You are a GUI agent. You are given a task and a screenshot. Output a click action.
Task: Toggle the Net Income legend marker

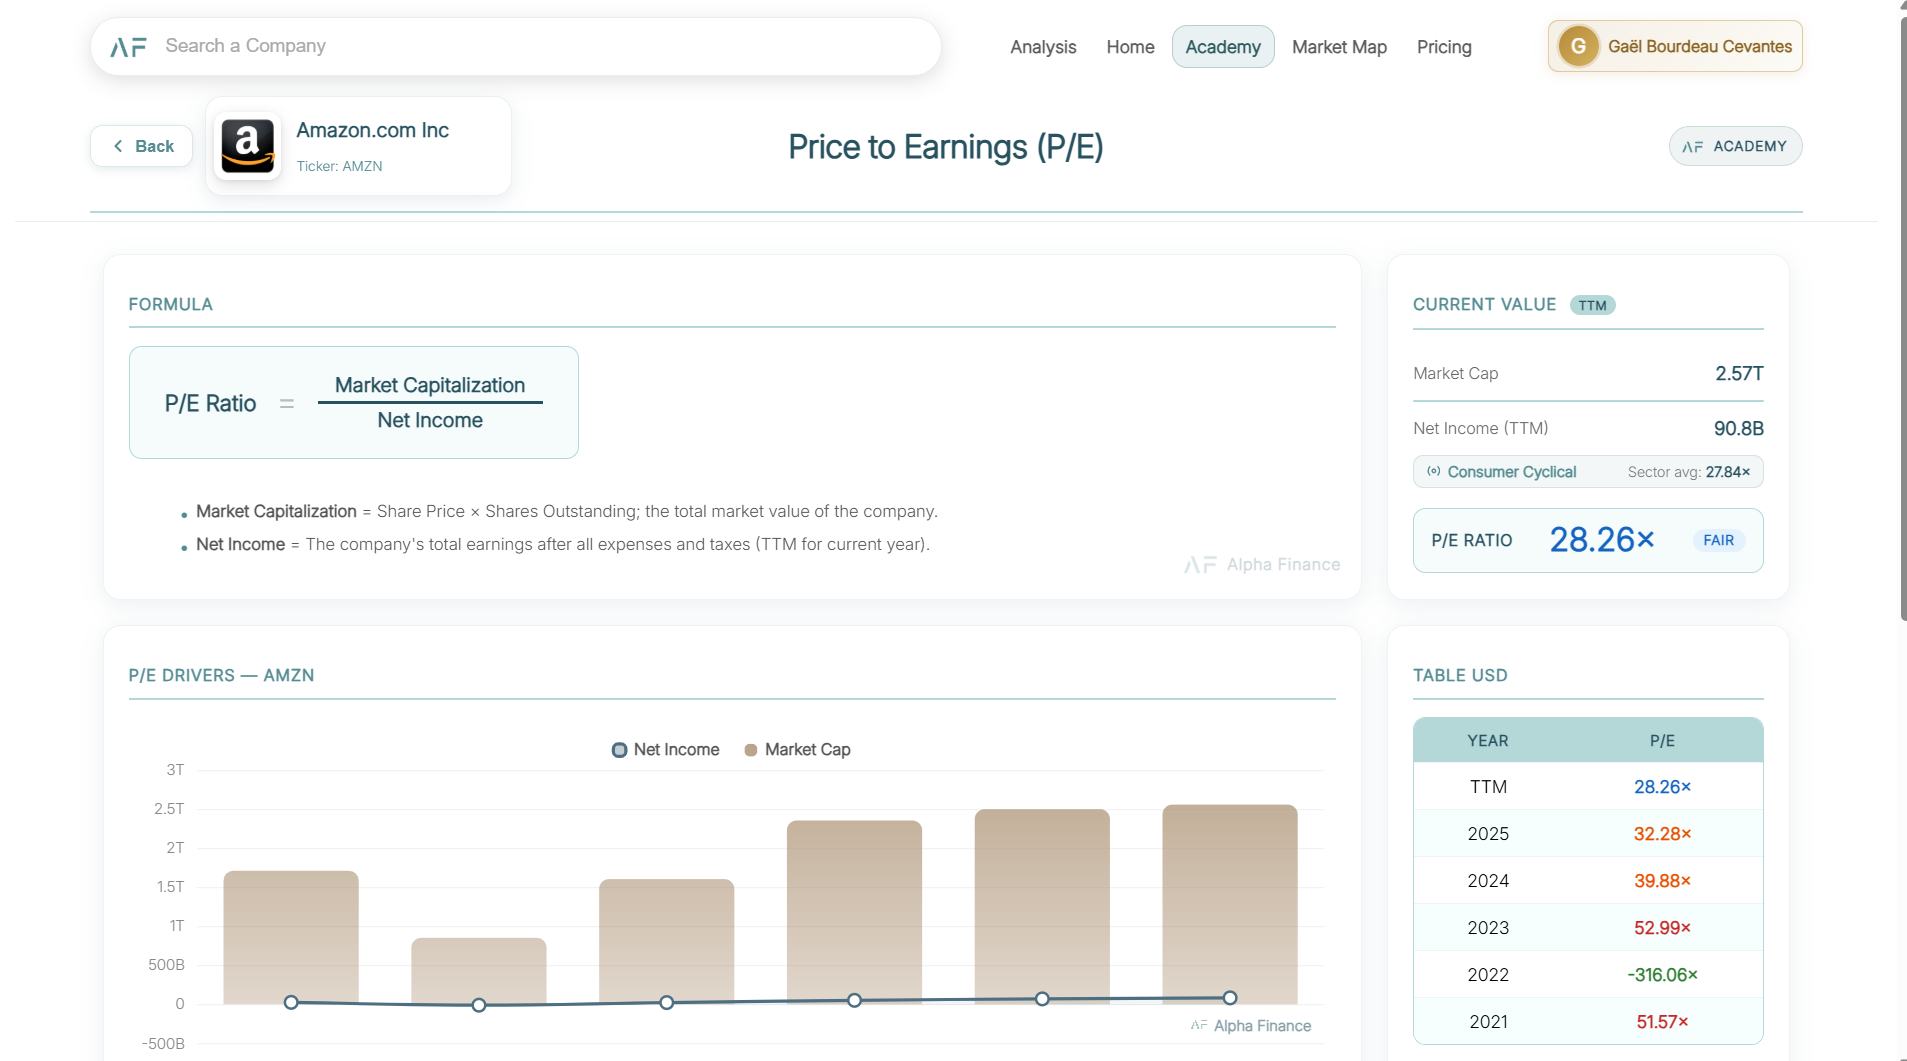(619, 750)
